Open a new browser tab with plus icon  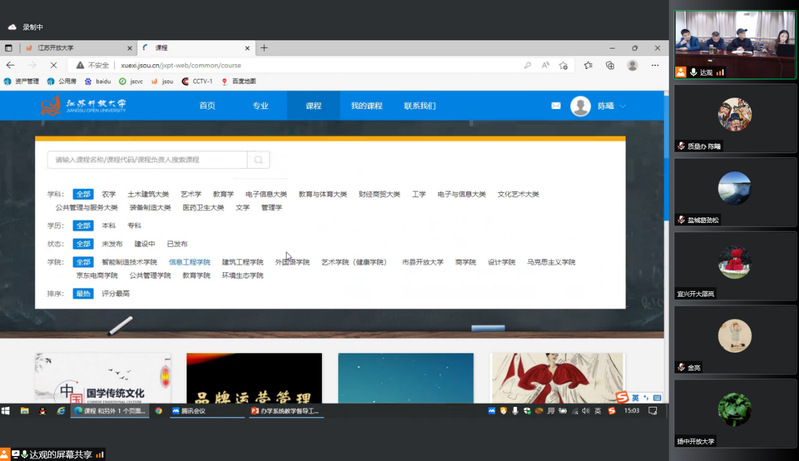[264, 48]
